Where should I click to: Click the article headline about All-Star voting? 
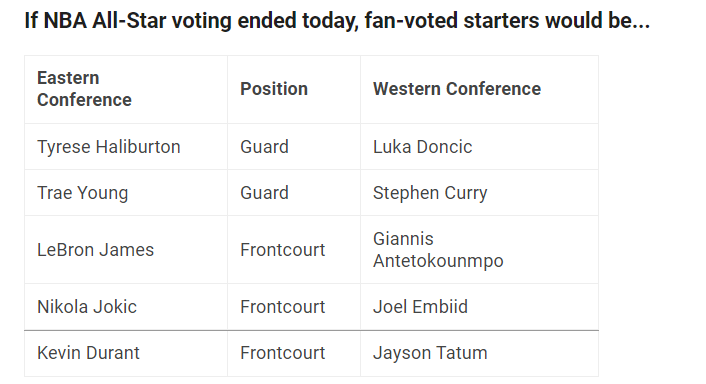point(337,21)
